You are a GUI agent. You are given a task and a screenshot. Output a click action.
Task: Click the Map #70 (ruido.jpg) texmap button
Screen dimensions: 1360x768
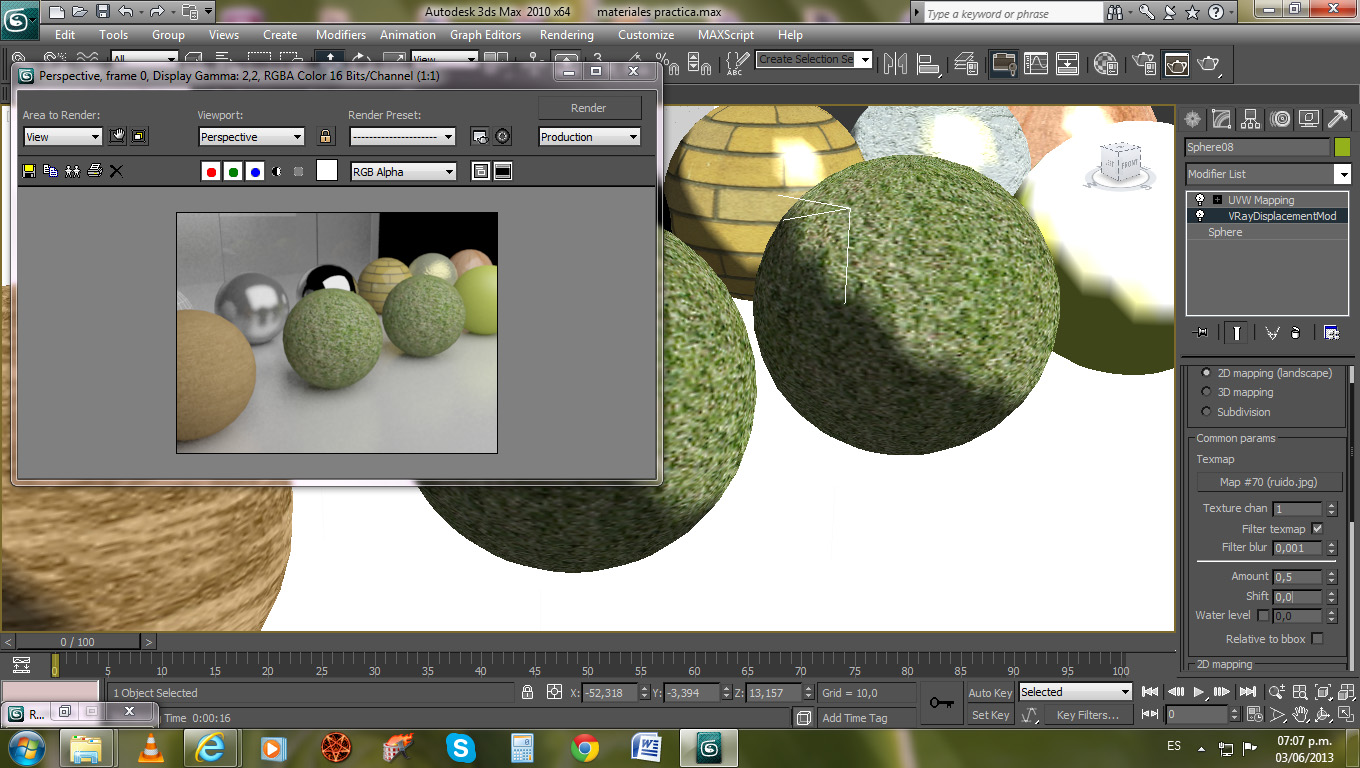point(1270,482)
